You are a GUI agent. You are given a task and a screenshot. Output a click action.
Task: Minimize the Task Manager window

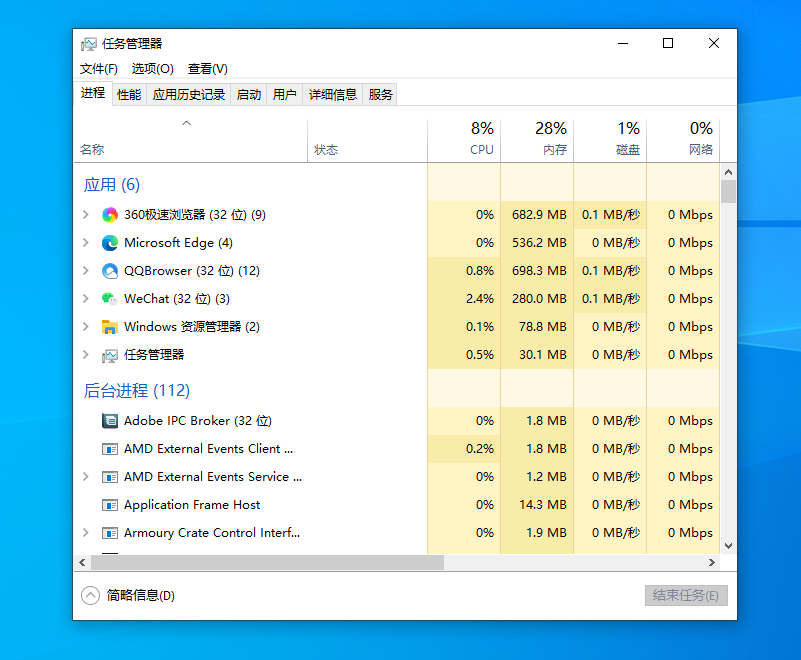point(623,43)
